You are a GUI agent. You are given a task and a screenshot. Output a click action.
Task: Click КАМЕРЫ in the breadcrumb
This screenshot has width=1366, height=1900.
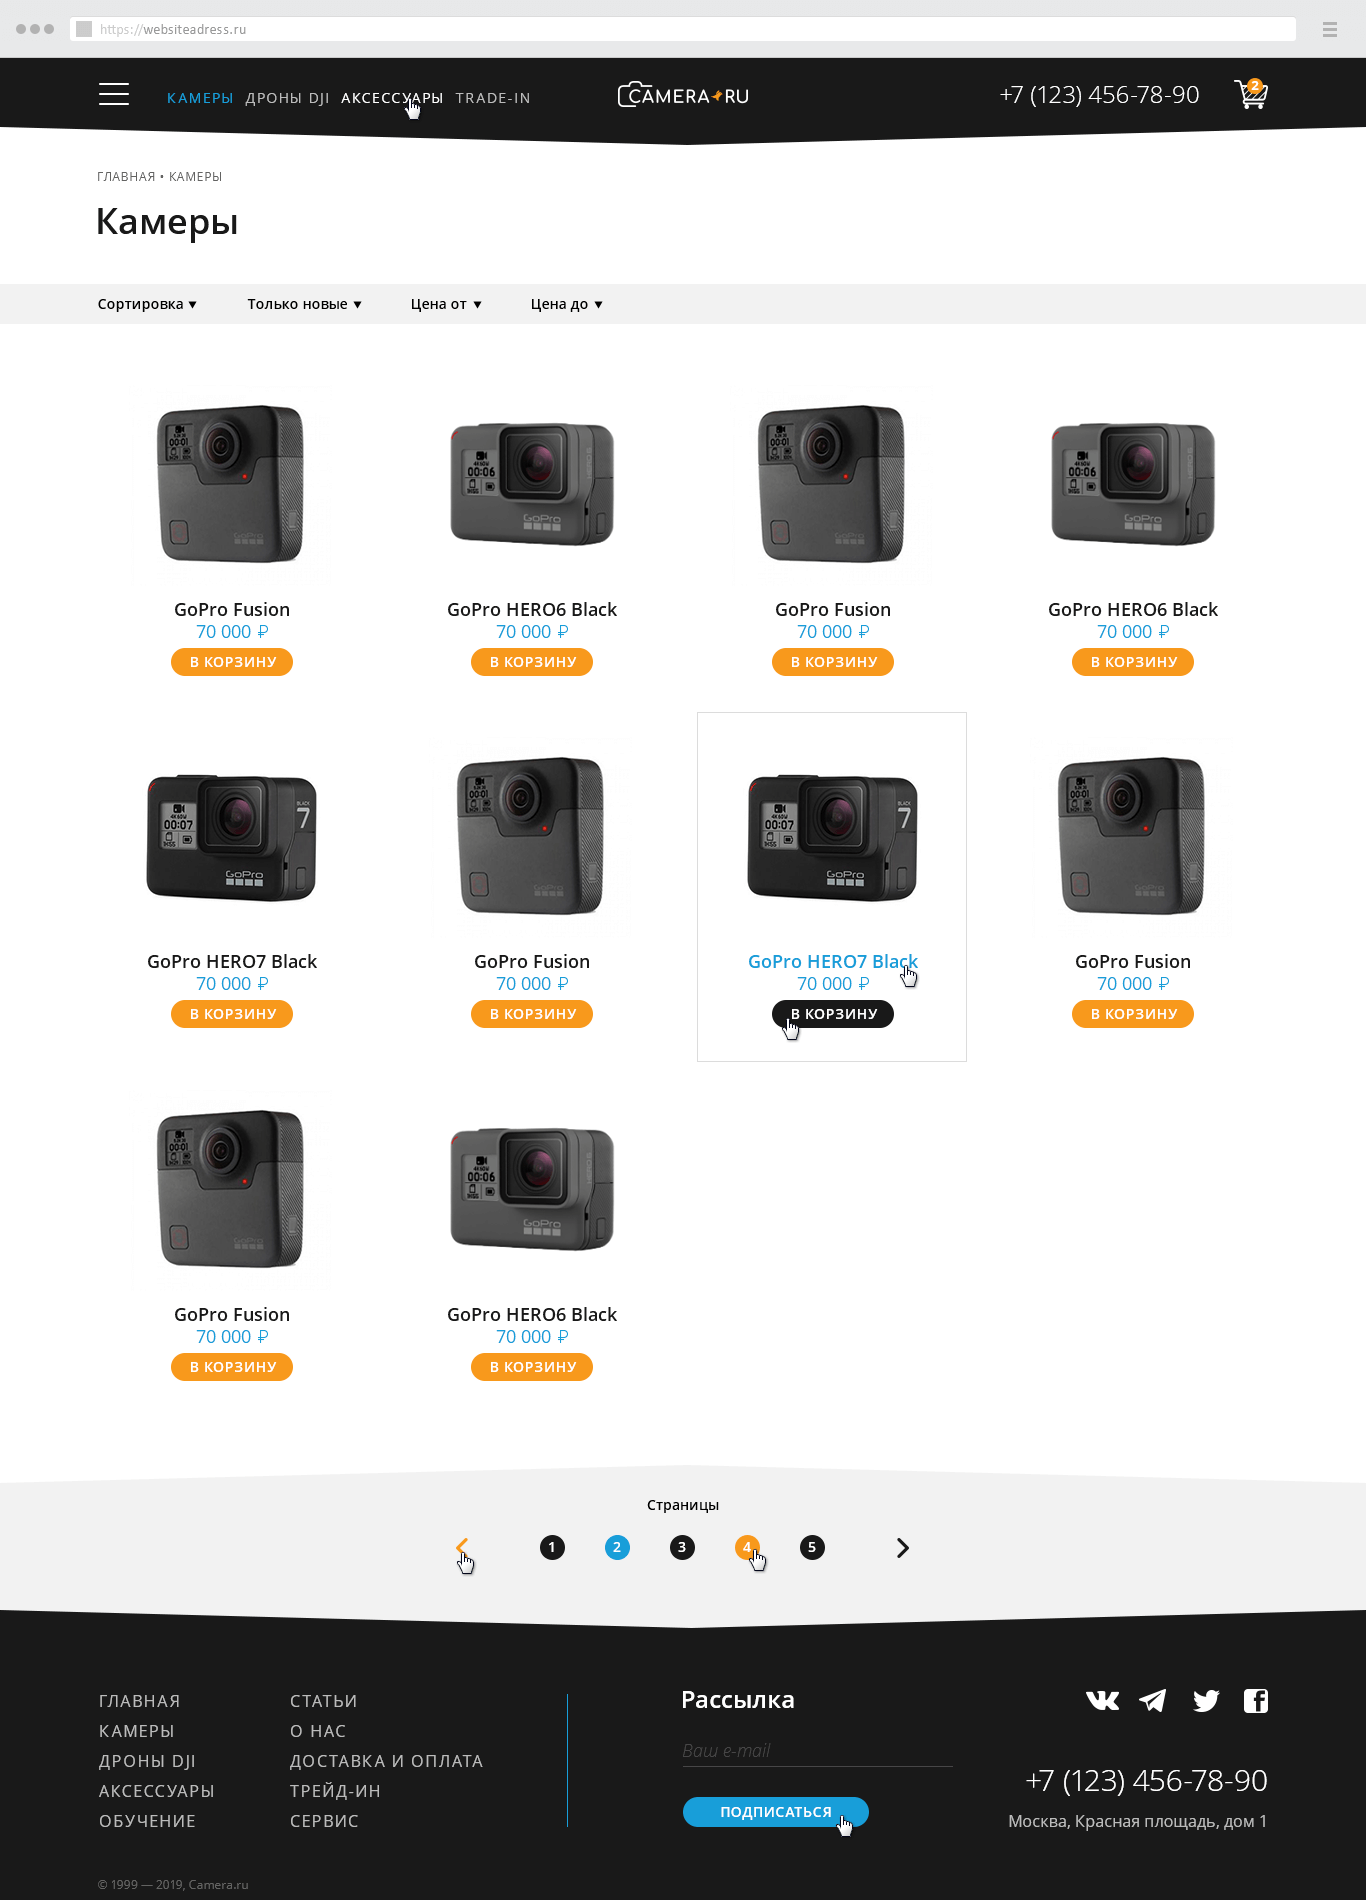[x=196, y=177]
